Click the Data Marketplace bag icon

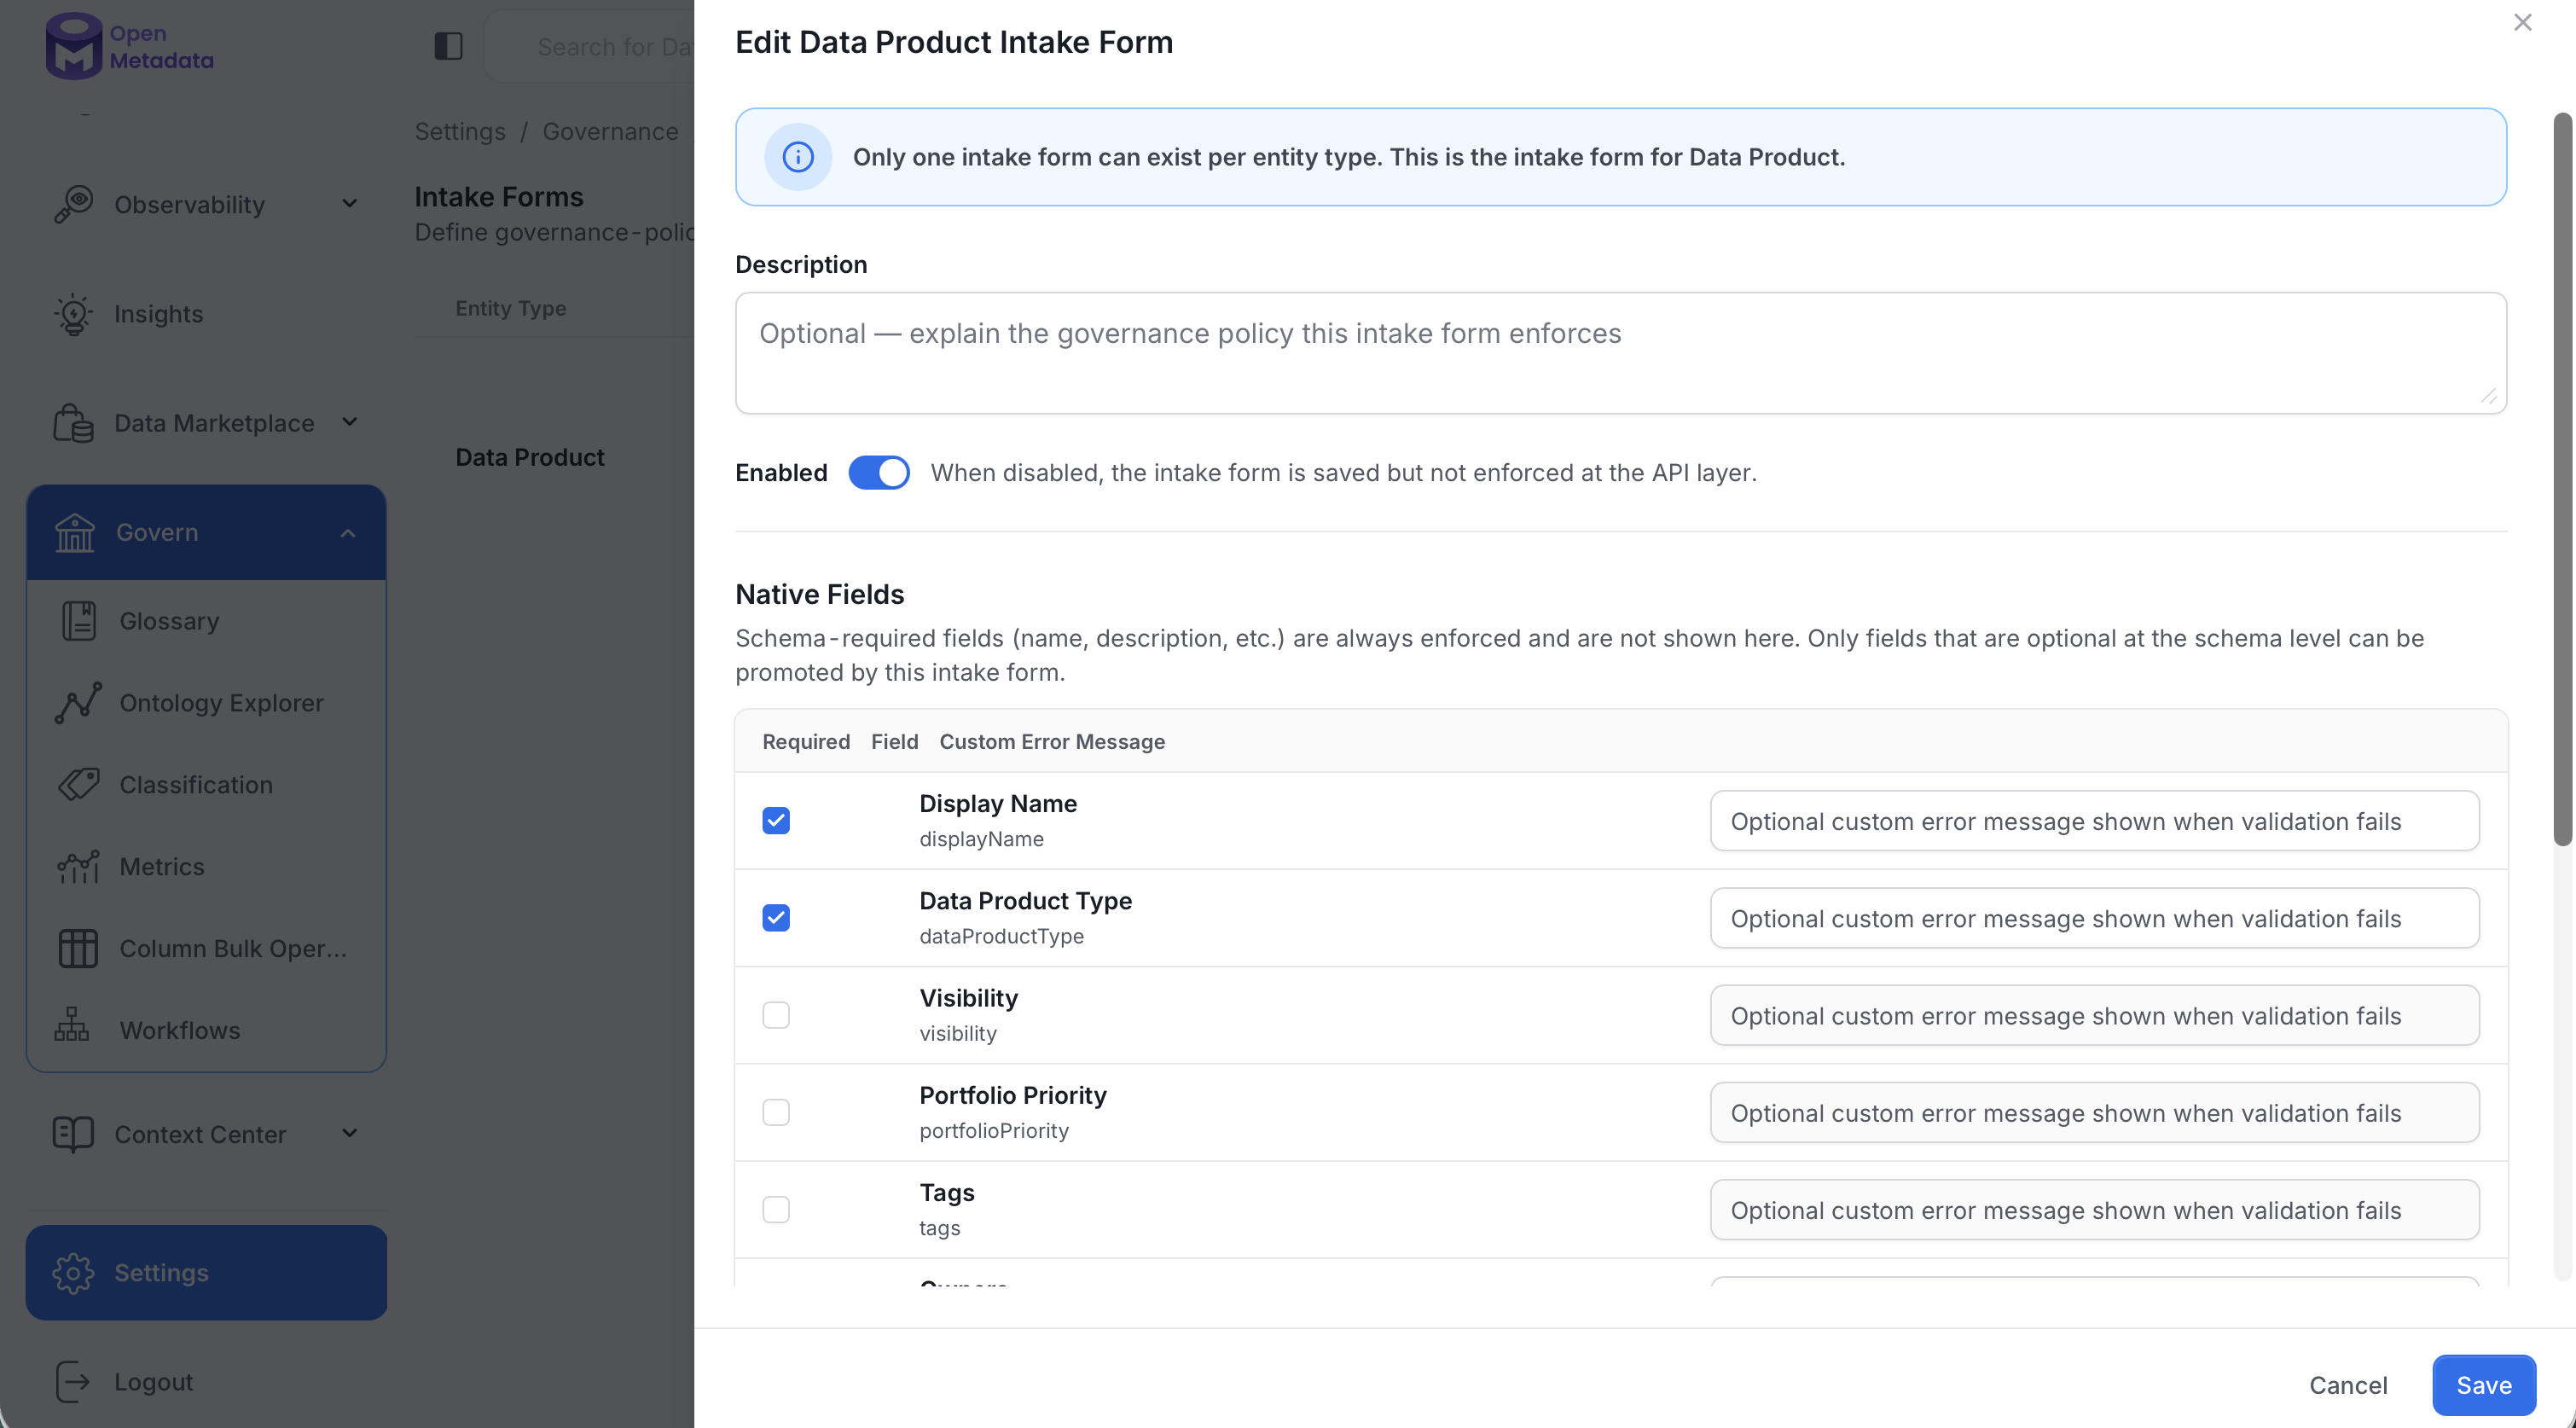coord(74,423)
